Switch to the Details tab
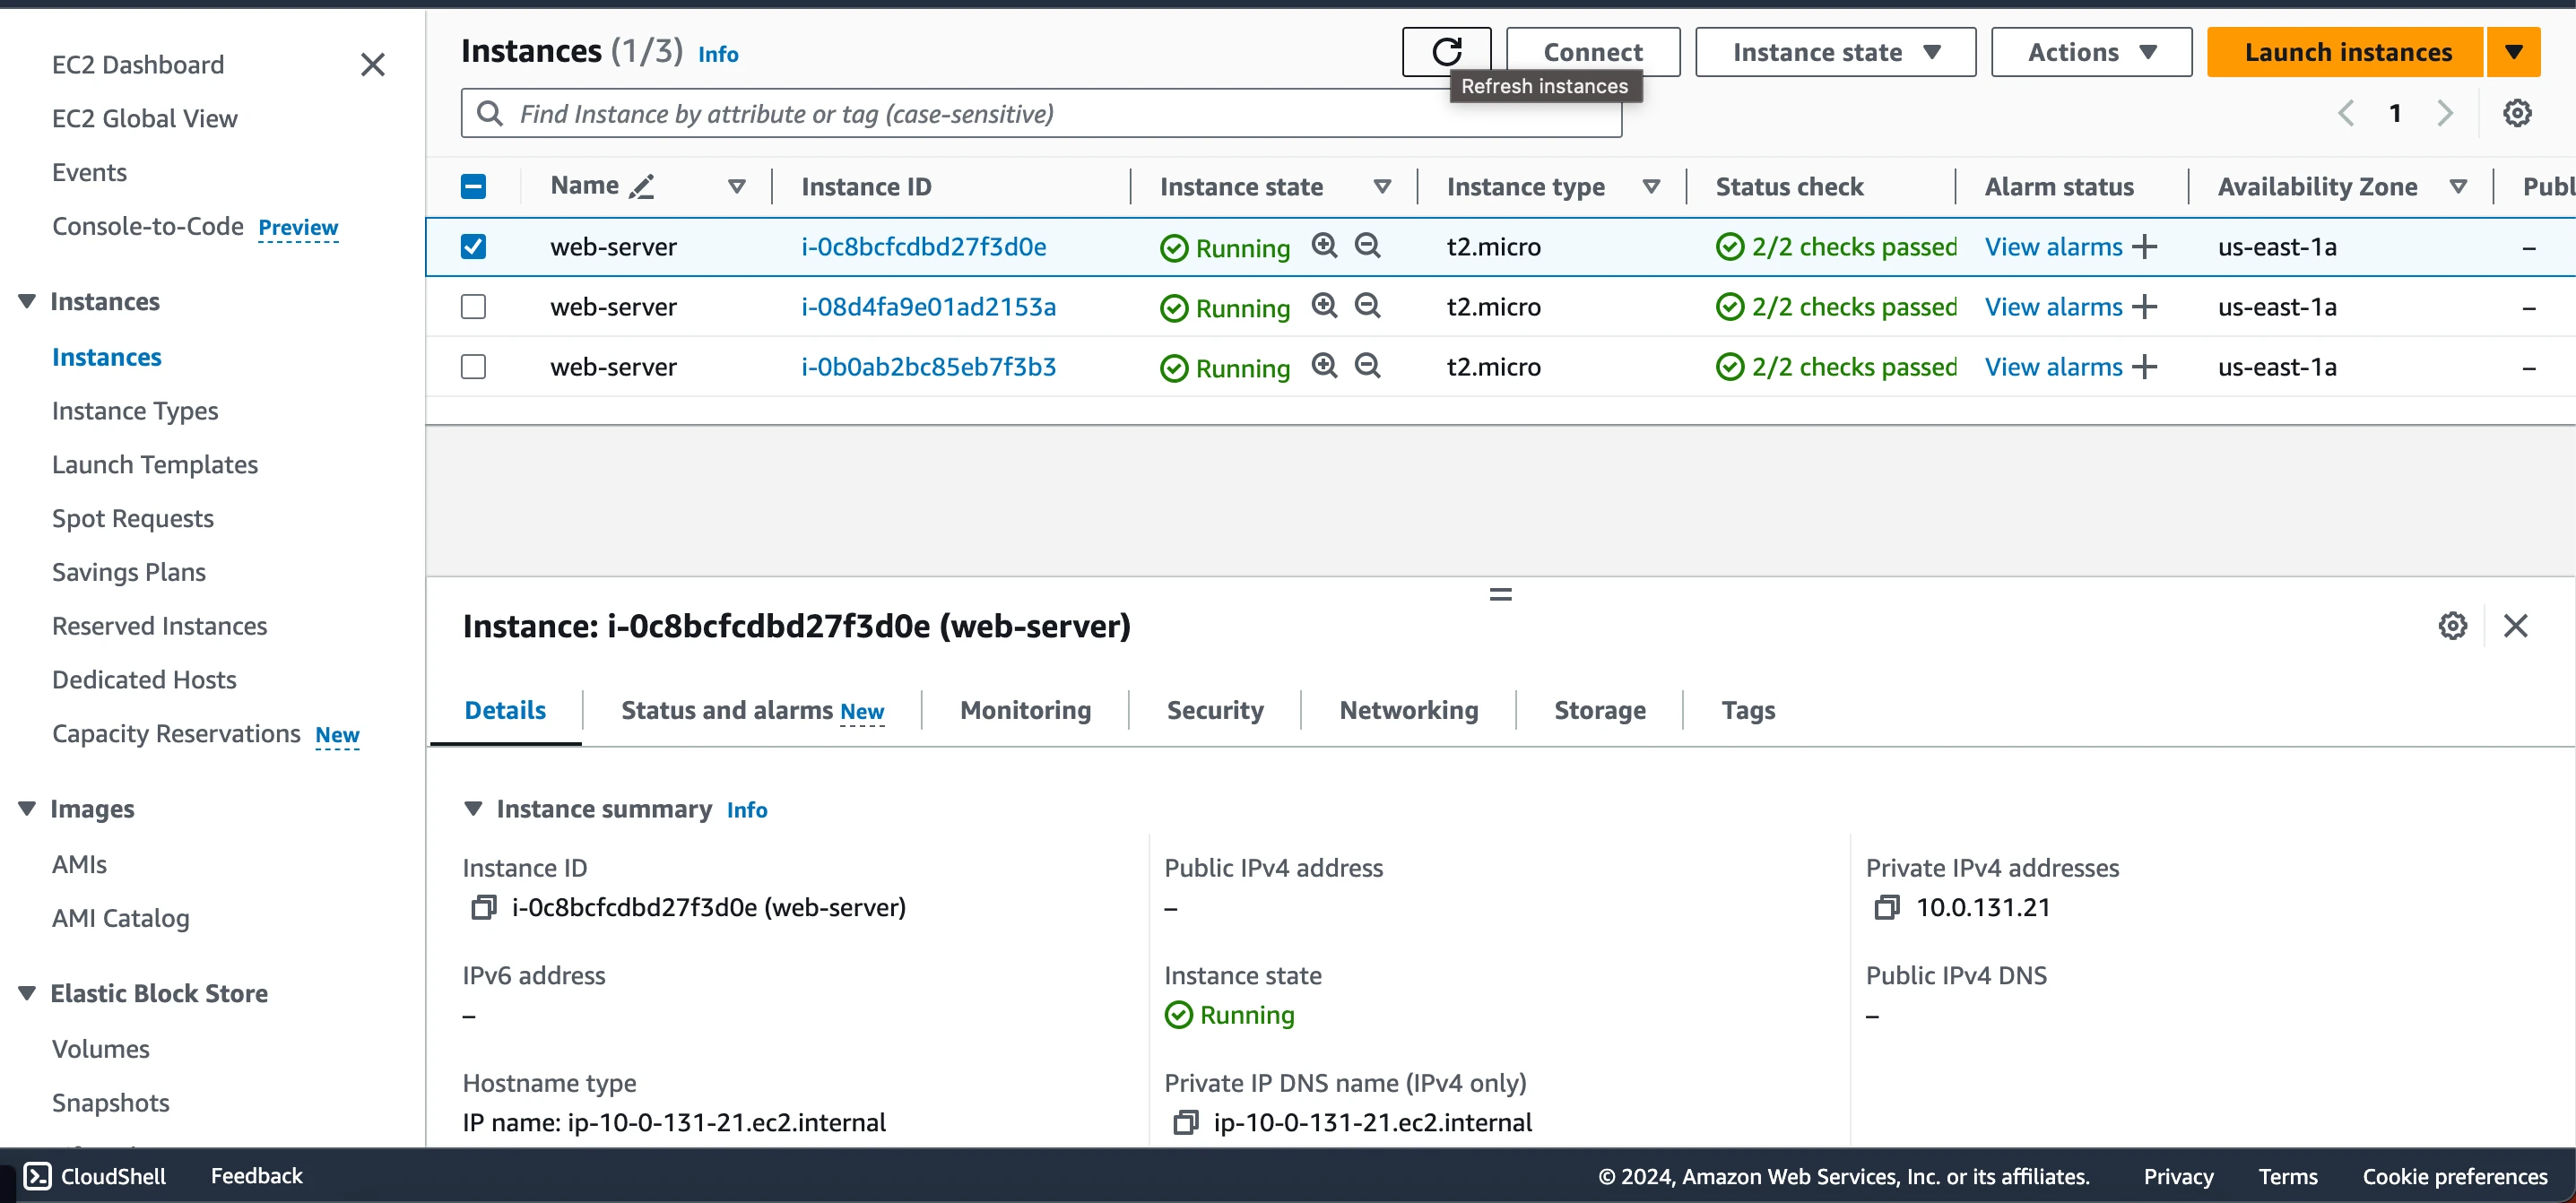 coord(505,710)
